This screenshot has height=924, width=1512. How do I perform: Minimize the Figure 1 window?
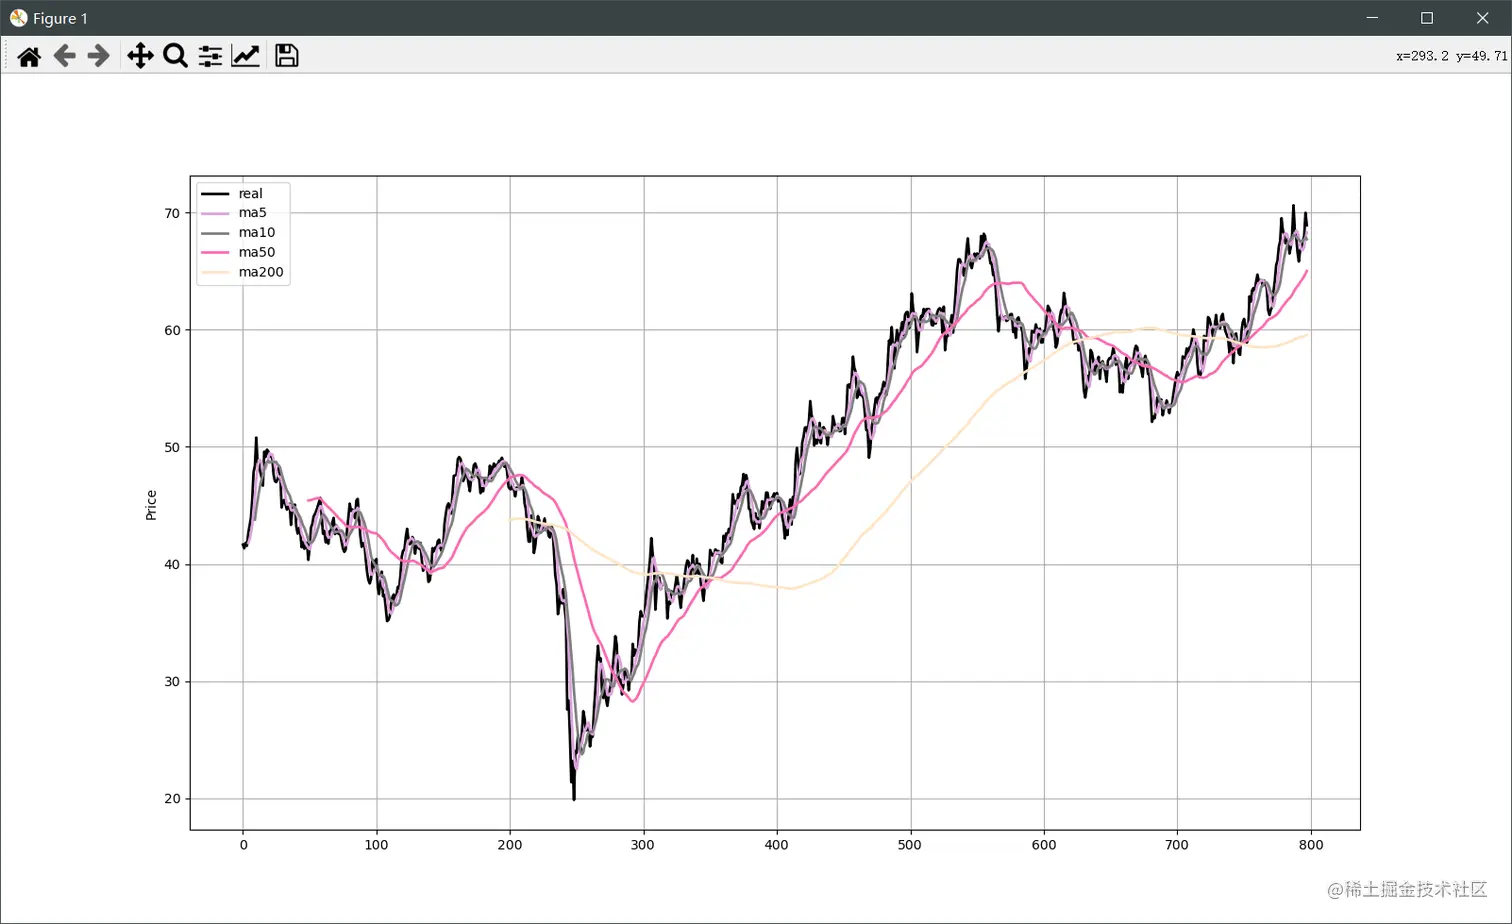pos(1372,18)
